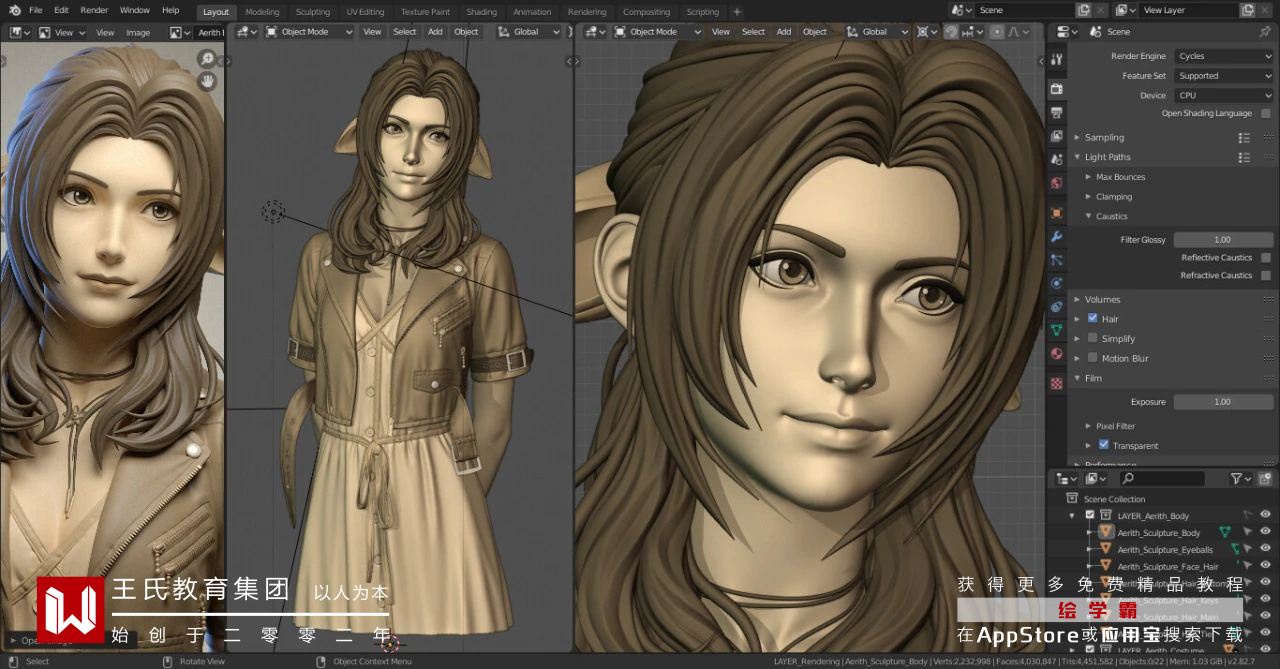
Task: Expand the Sampling panel
Action: click(x=1105, y=138)
